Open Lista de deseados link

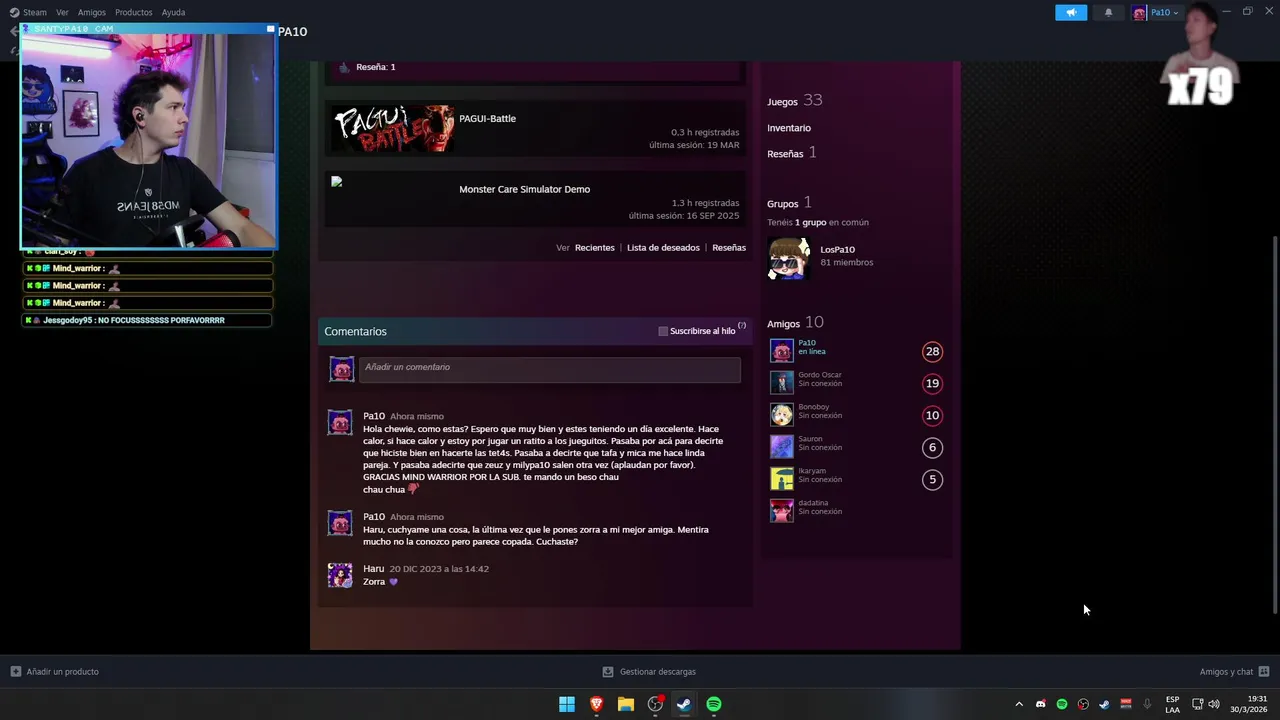(x=663, y=248)
